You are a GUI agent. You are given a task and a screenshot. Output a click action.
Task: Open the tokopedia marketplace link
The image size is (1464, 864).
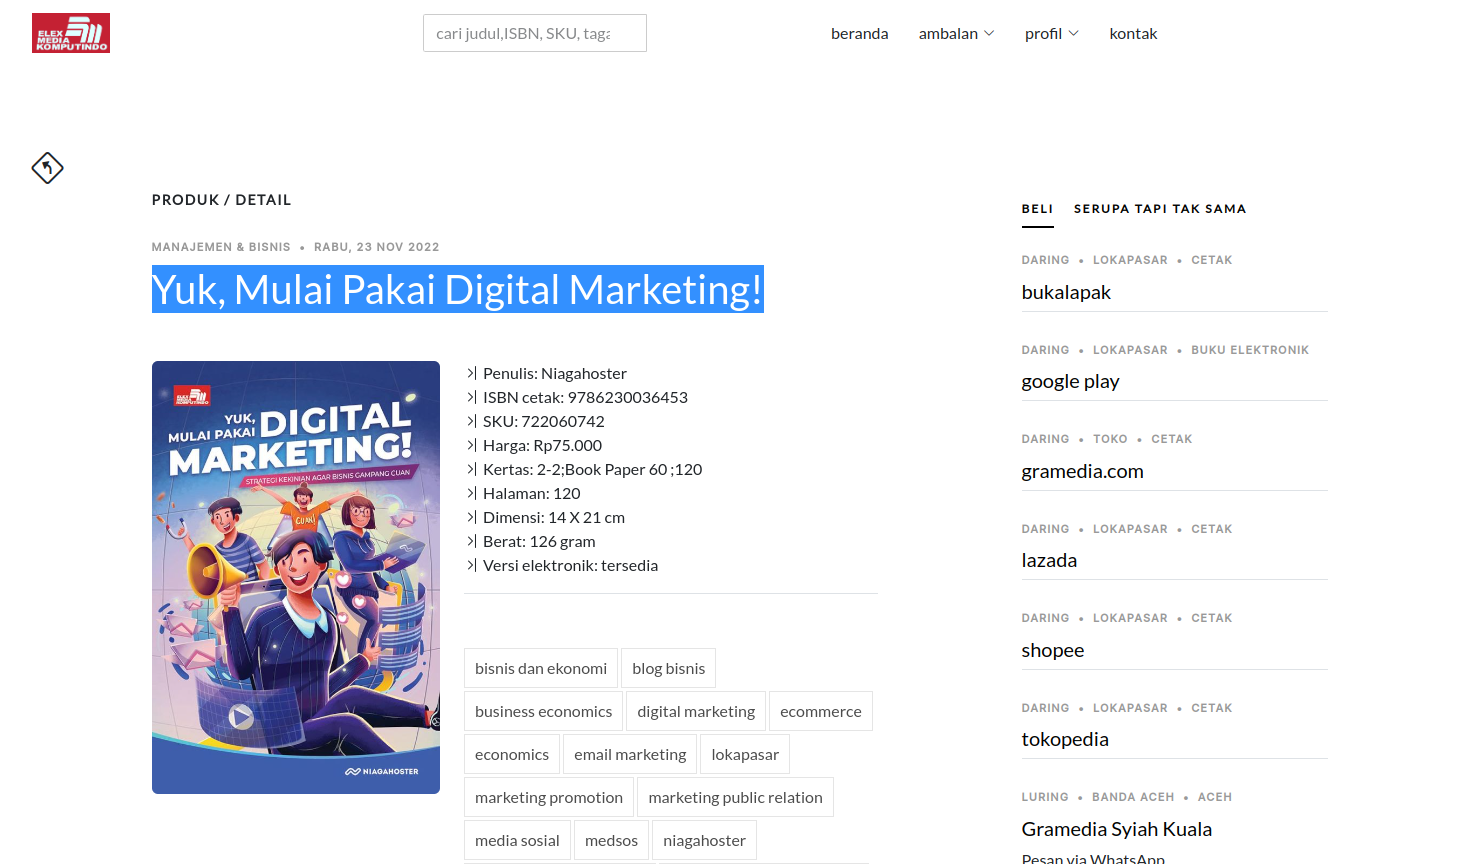[x=1064, y=739]
